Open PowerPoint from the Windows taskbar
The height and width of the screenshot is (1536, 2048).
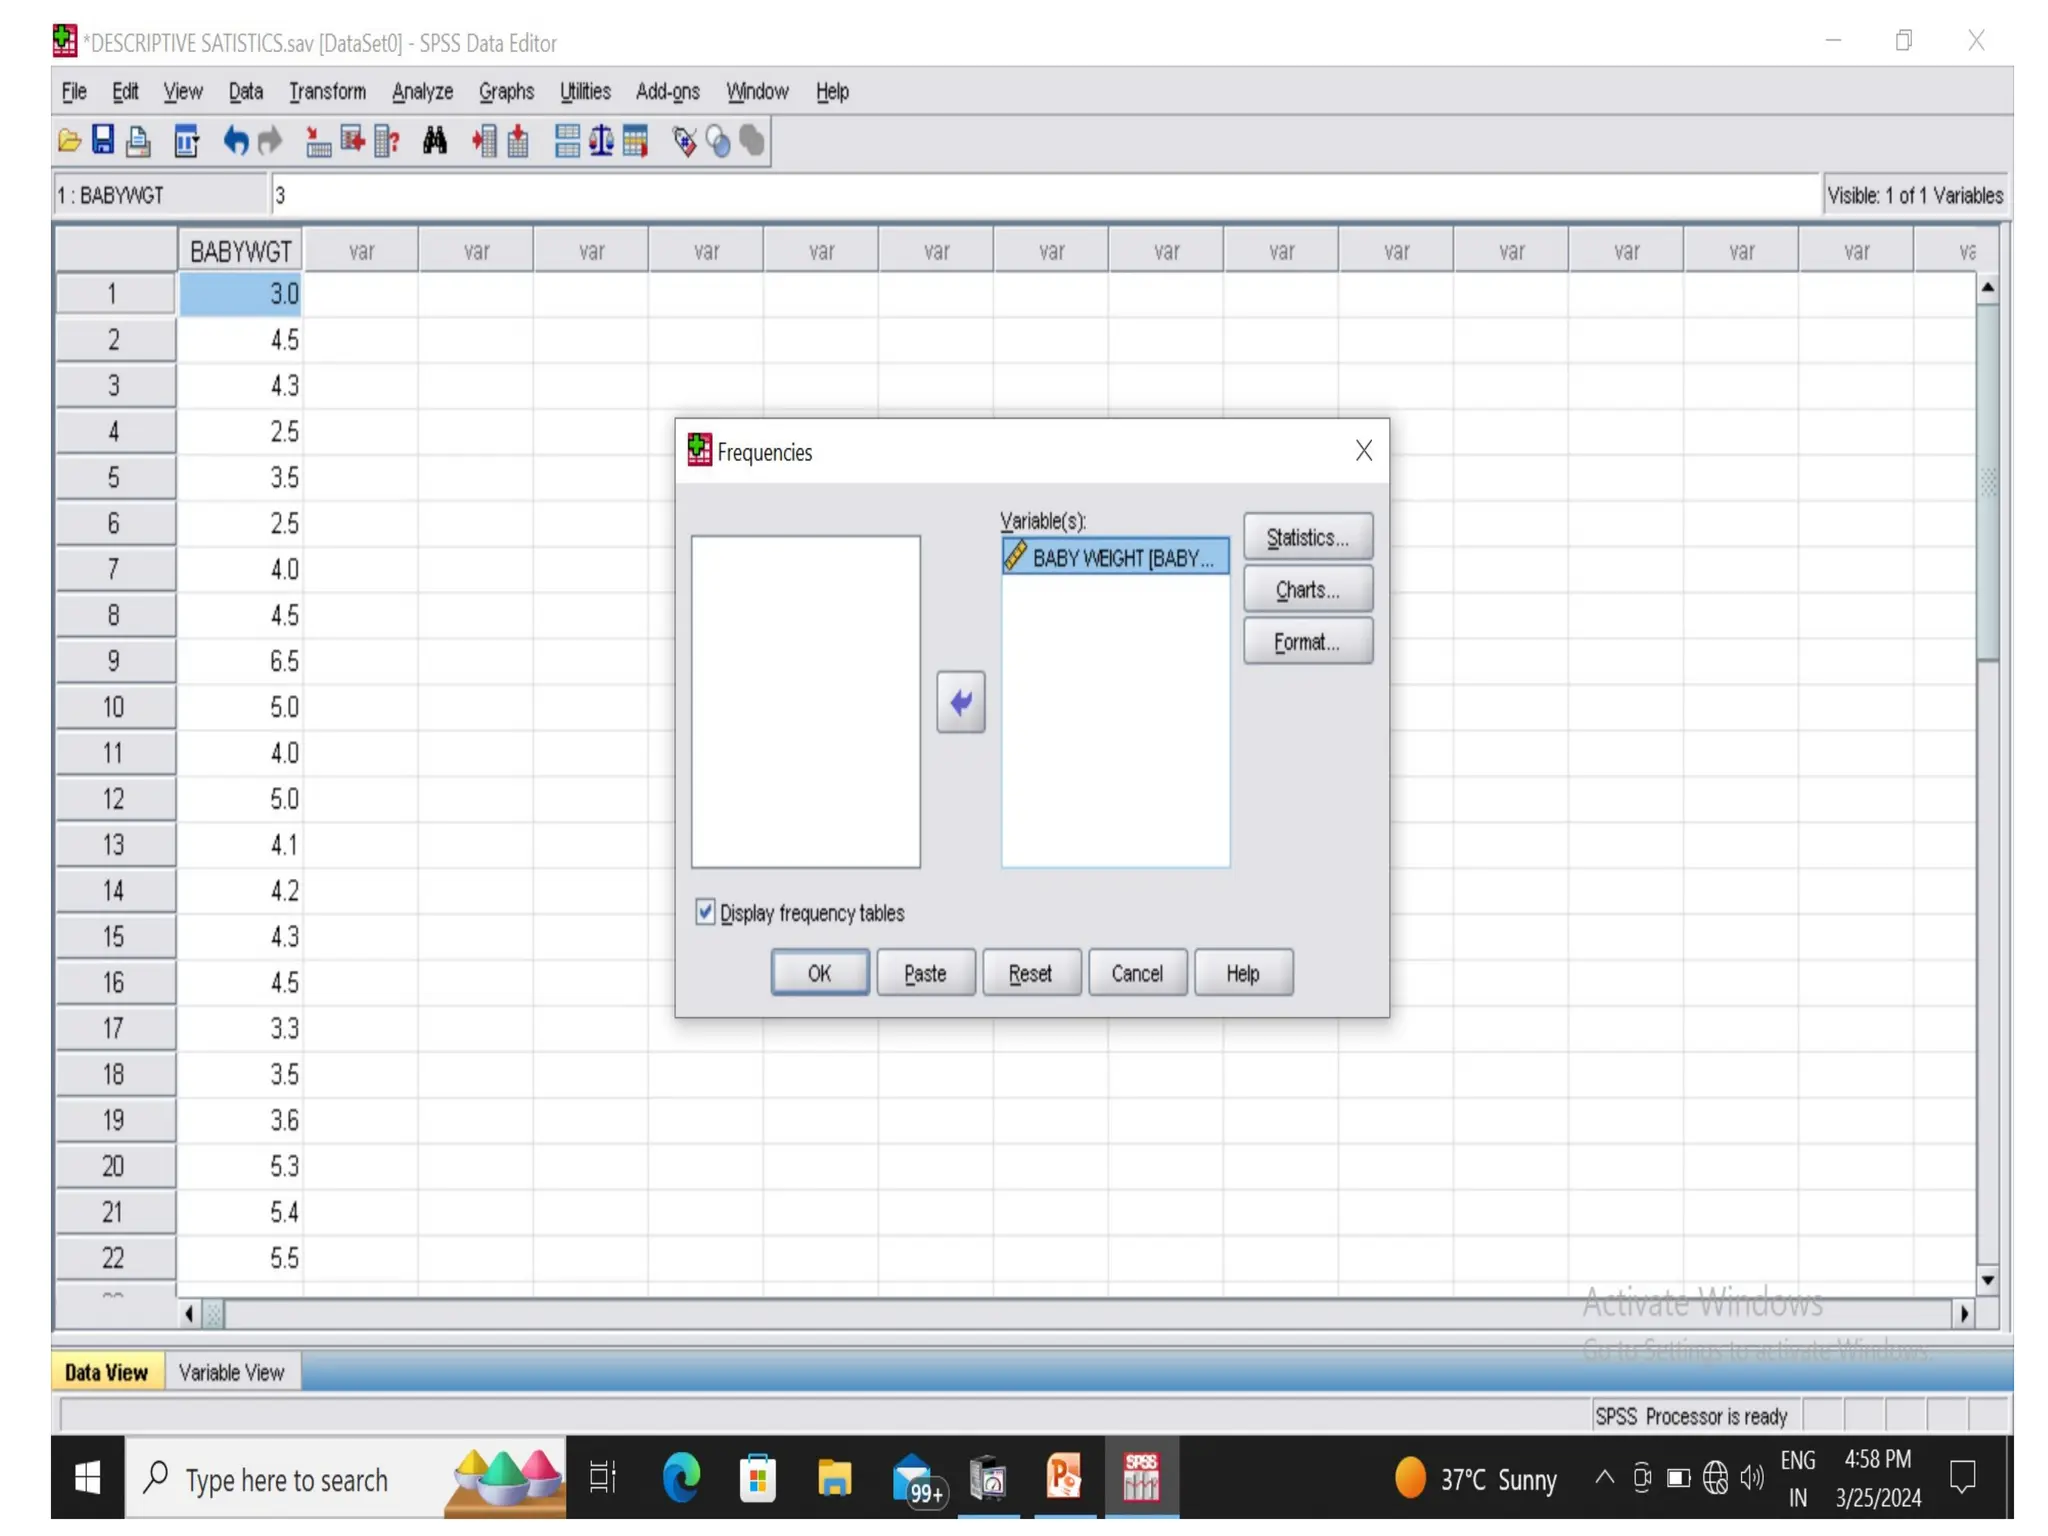click(1064, 1477)
